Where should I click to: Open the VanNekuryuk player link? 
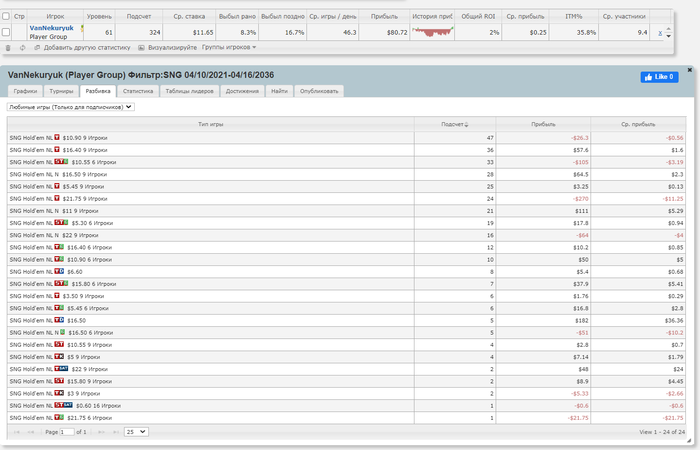coord(51,28)
